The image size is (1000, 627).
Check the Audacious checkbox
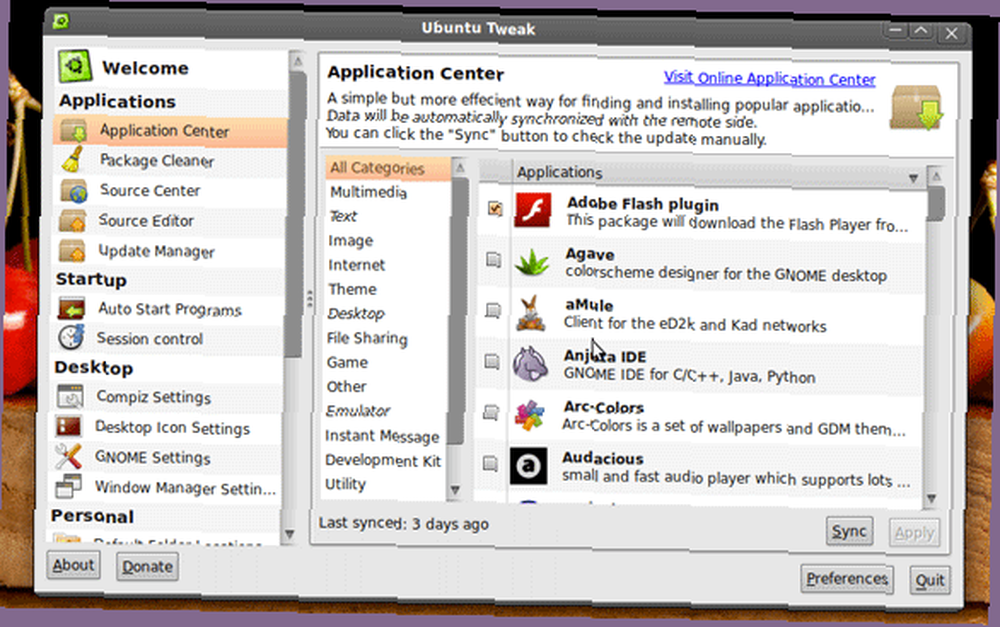[x=490, y=463]
